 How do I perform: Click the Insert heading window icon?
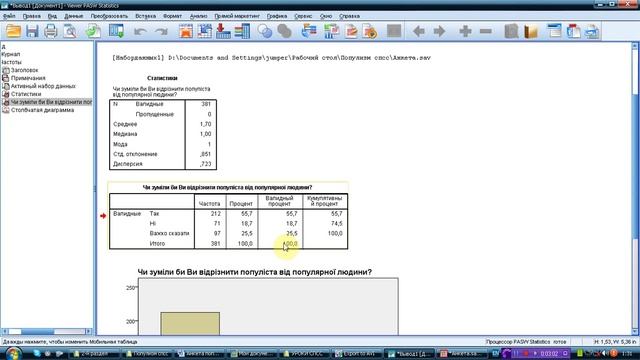[554, 31]
